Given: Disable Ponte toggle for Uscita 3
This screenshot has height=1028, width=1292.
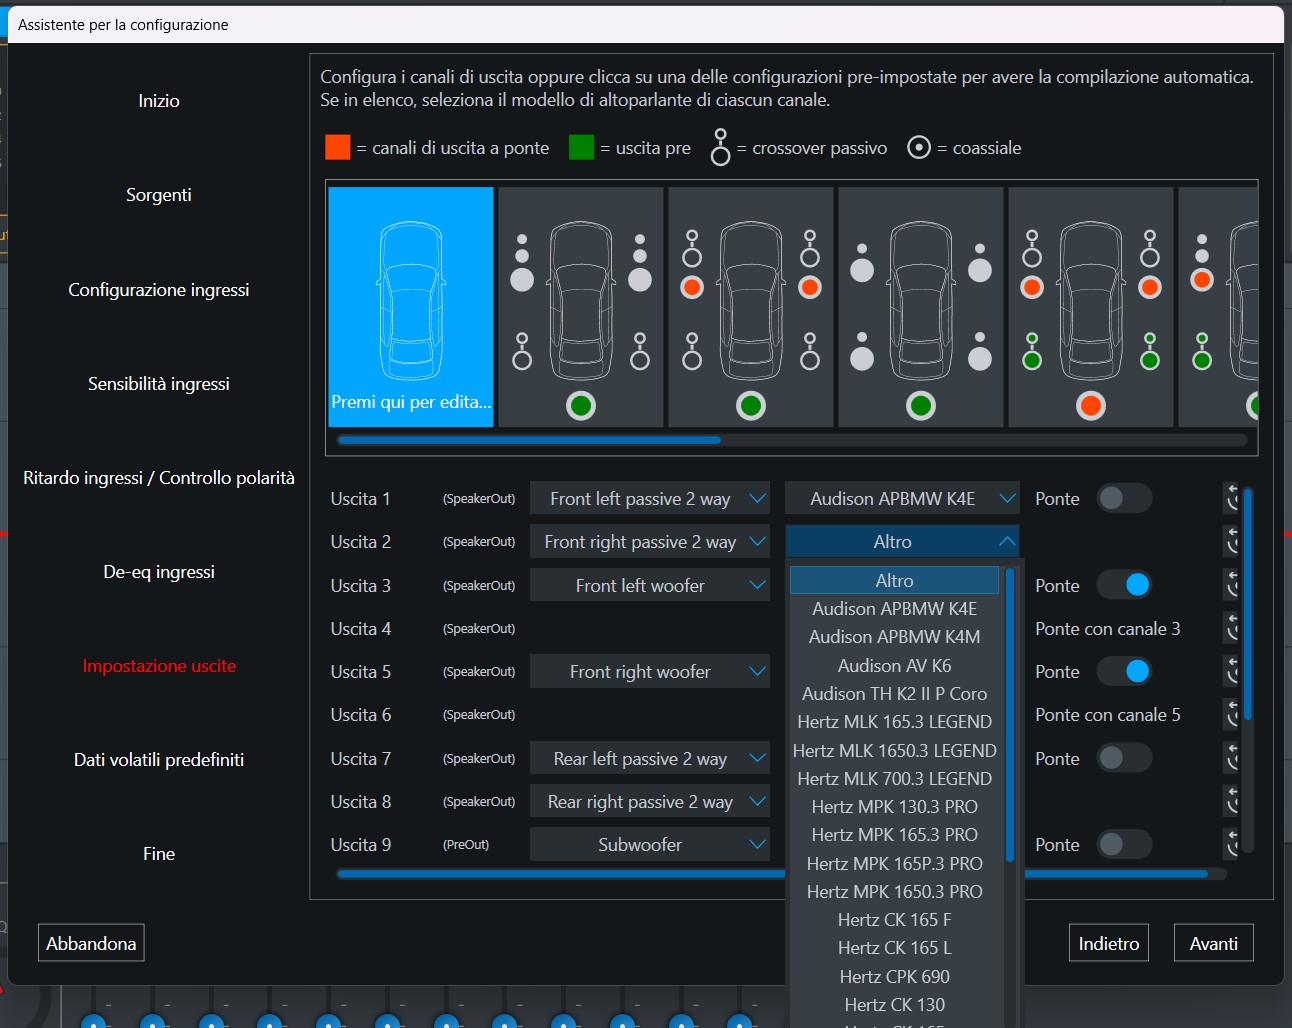Looking at the screenshot, I should (1124, 585).
